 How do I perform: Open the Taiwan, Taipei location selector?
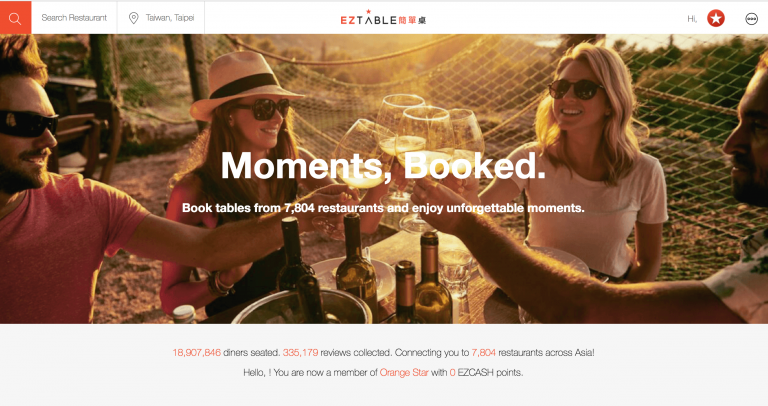click(161, 18)
